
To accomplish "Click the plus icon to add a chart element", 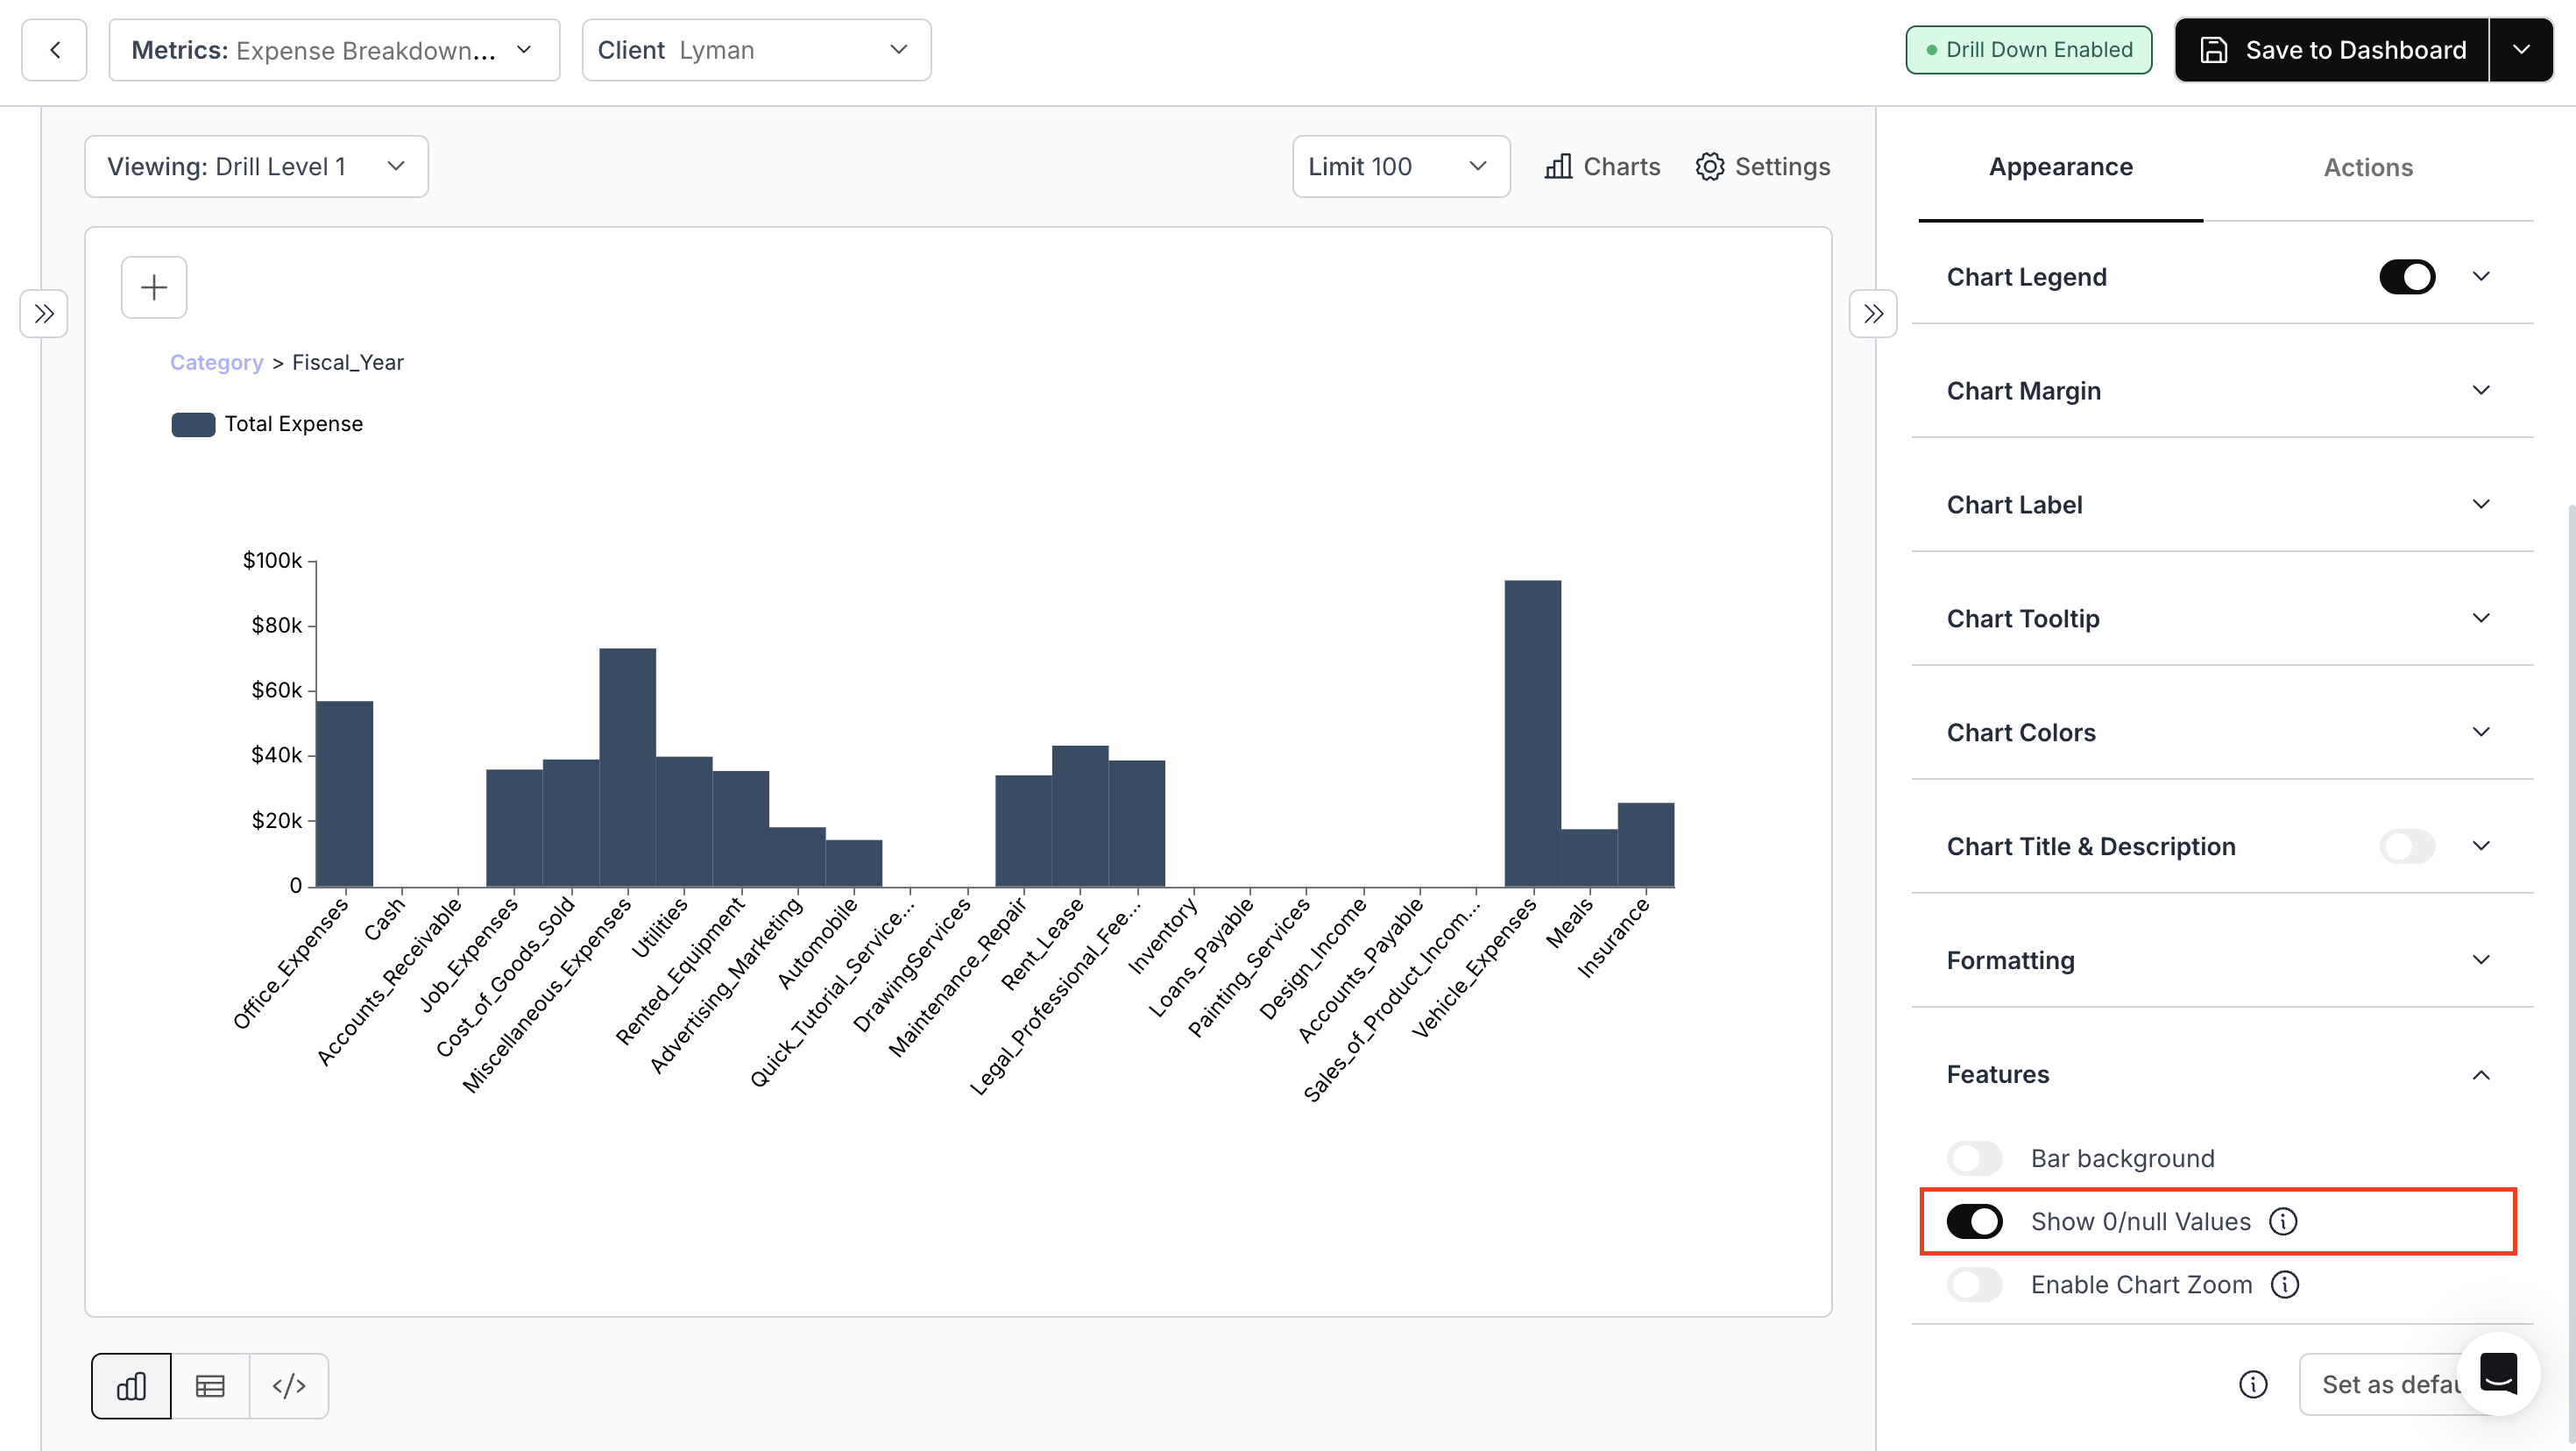I will tap(153, 287).
